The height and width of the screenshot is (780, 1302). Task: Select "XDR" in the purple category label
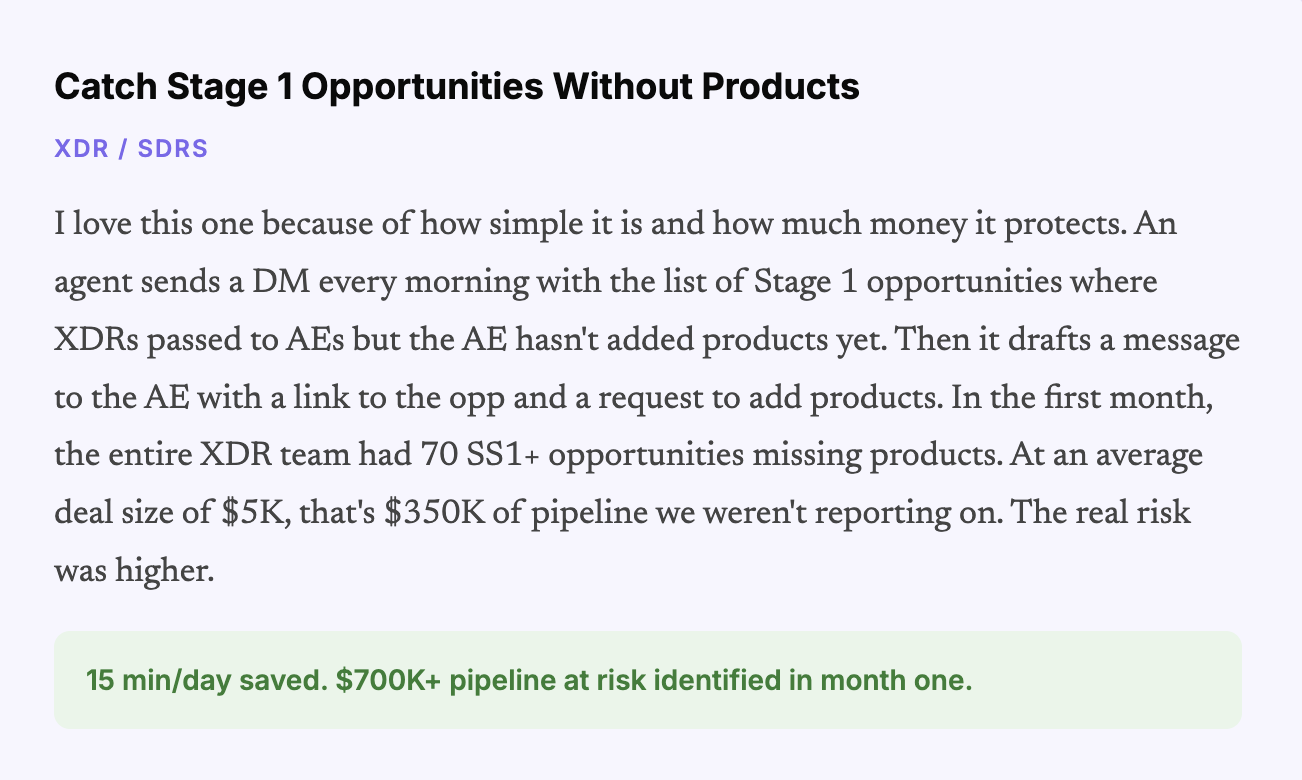coord(79,149)
